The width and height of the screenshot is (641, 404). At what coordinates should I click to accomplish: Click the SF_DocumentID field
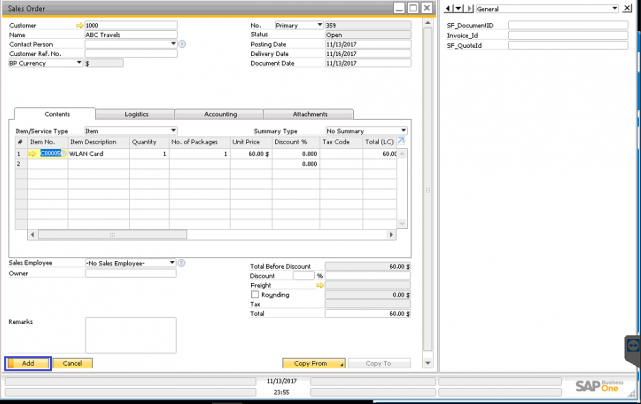568,25
